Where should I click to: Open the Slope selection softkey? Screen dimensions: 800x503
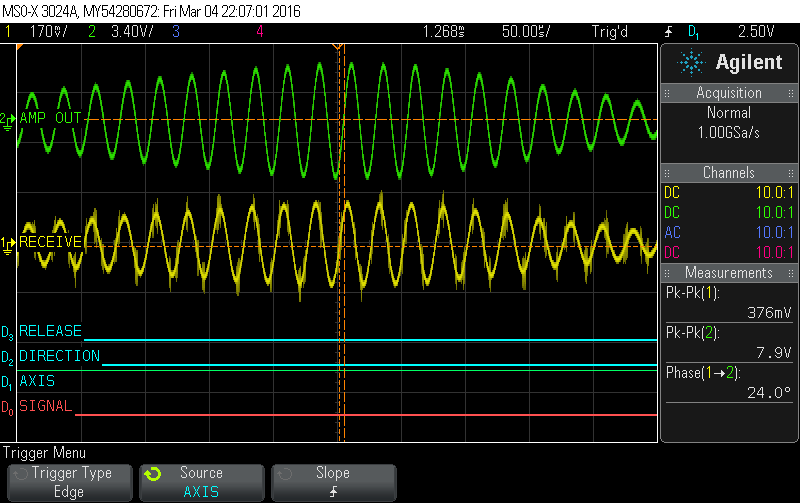coord(333,482)
